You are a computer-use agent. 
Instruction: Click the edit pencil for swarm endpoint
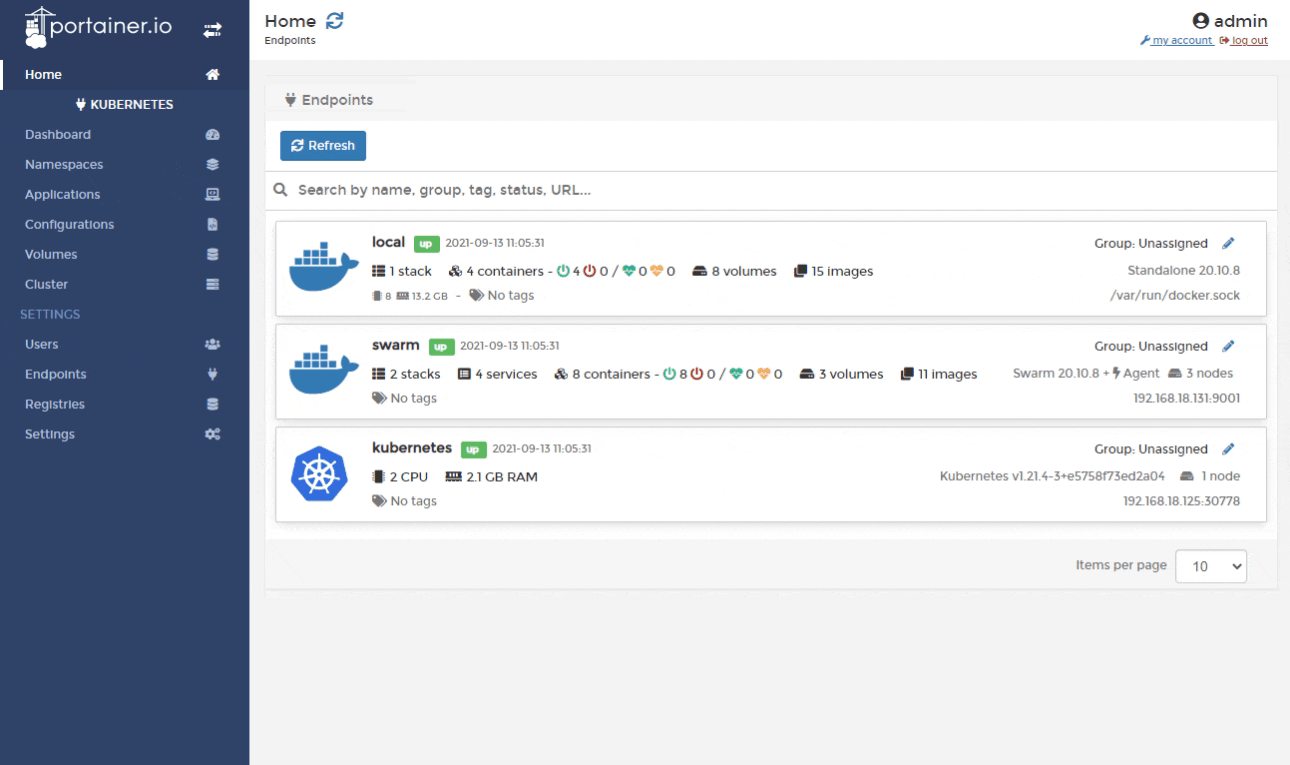click(x=1229, y=346)
